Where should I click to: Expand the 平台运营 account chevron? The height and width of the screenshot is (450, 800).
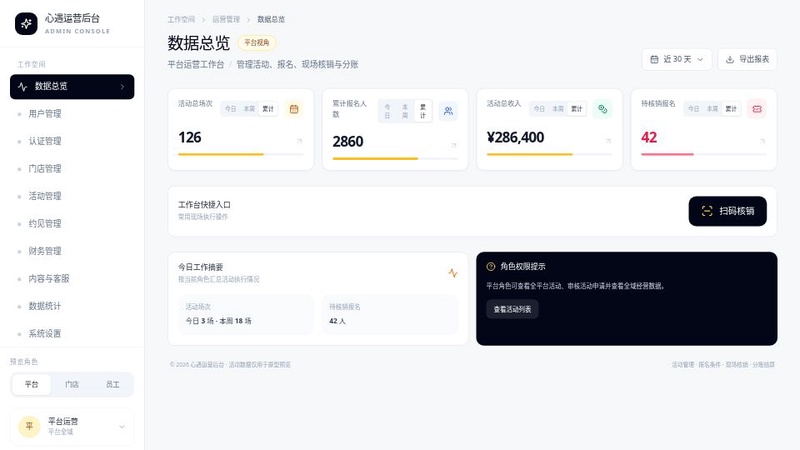pos(121,427)
